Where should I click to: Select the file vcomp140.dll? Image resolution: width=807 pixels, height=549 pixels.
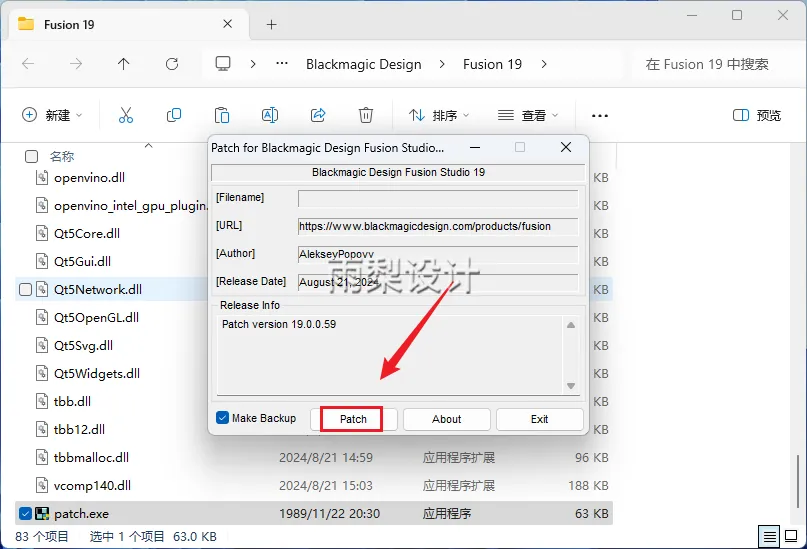[92, 486]
